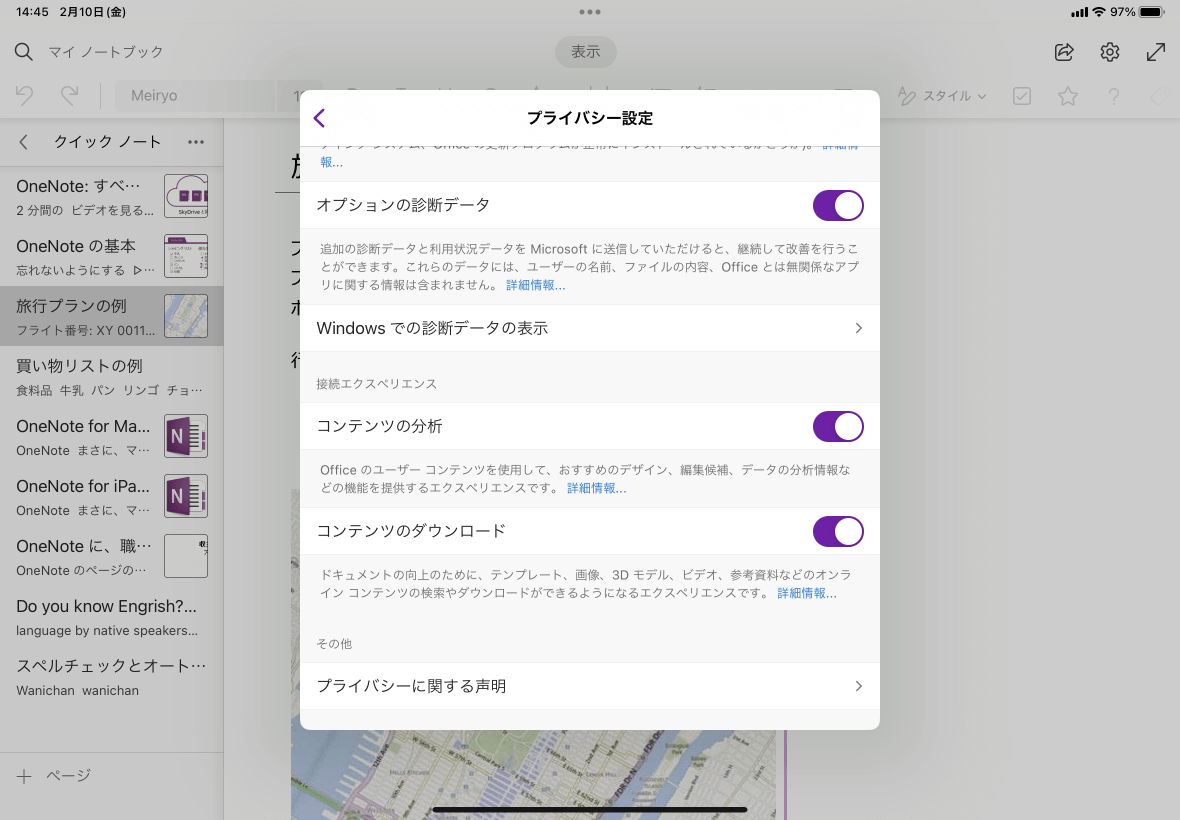
Task: Open the OneNote for iPa... page
Action: [x=111, y=497]
